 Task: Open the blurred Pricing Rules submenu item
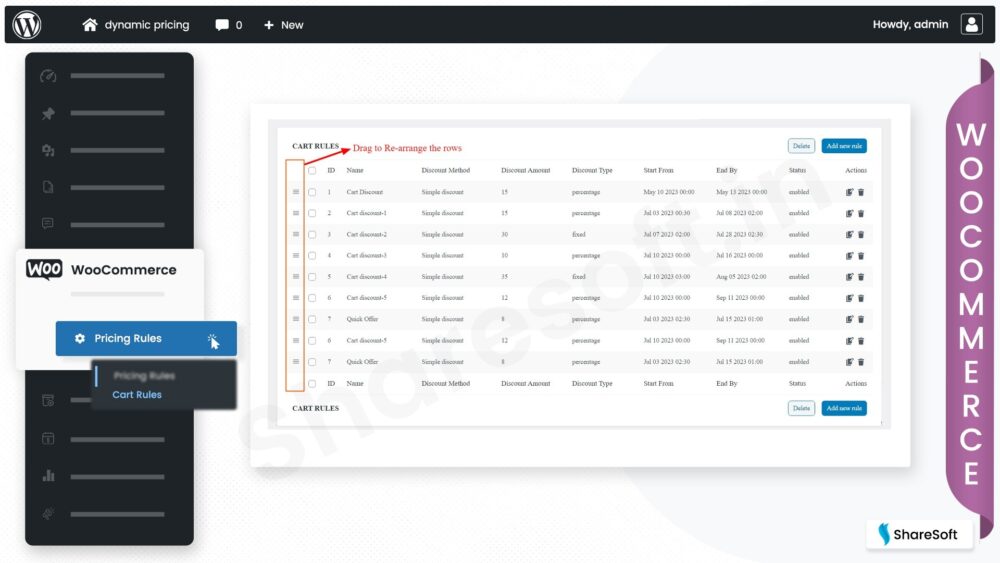(144, 376)
